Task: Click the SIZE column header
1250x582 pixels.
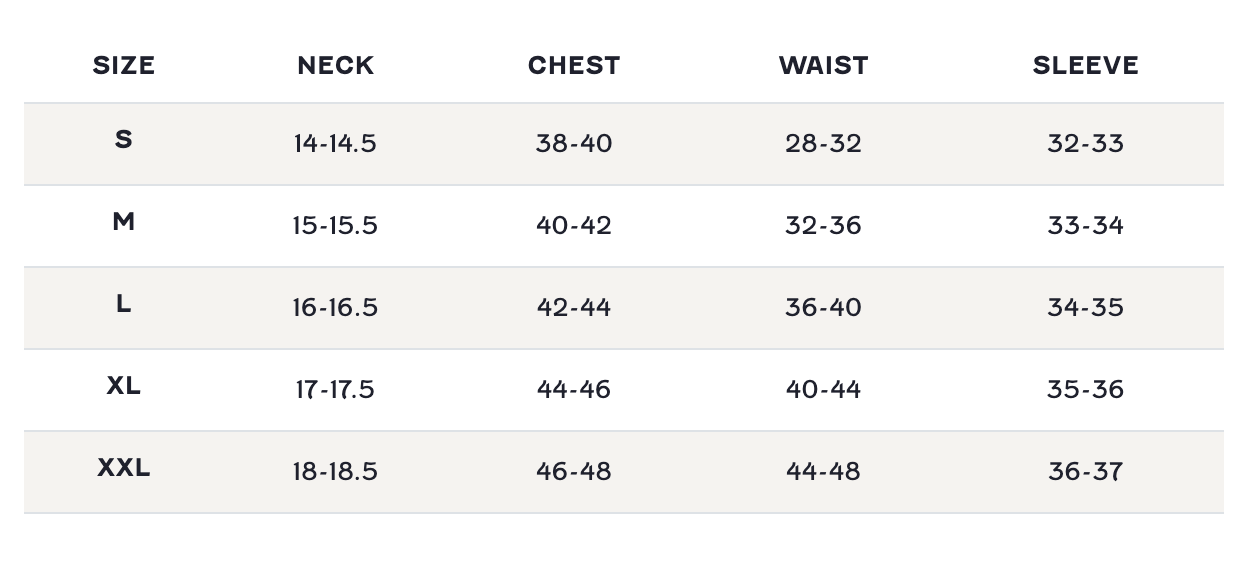Action: point(123,66)
